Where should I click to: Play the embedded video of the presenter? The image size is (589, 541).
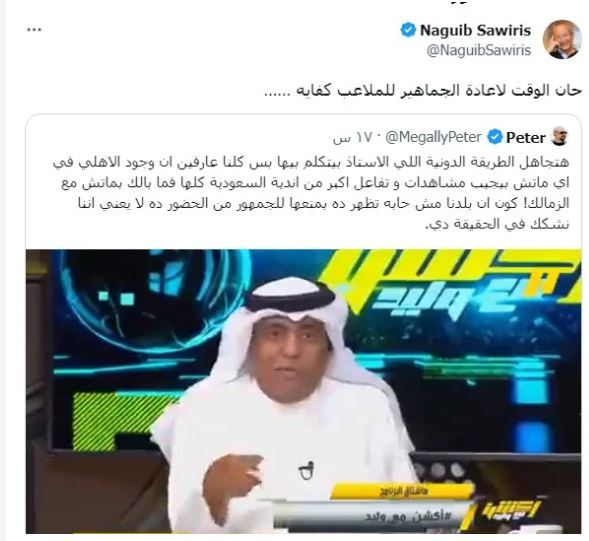coord(304,391)
